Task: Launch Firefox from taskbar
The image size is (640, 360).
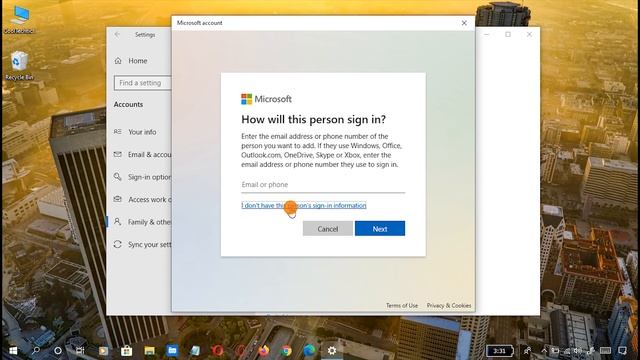Action: tap(264, 351)
